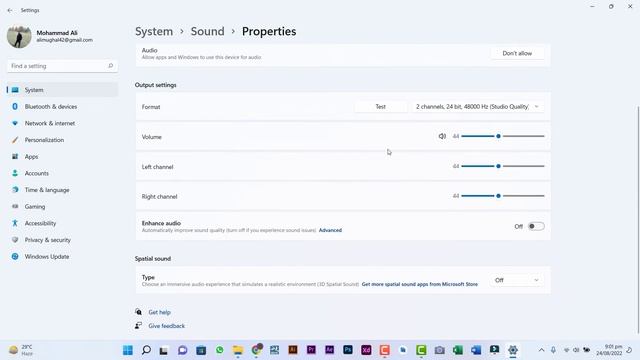Click the back arrow in Settings
The width and height of the screenshot is (640, 360).
pos(10,10)
